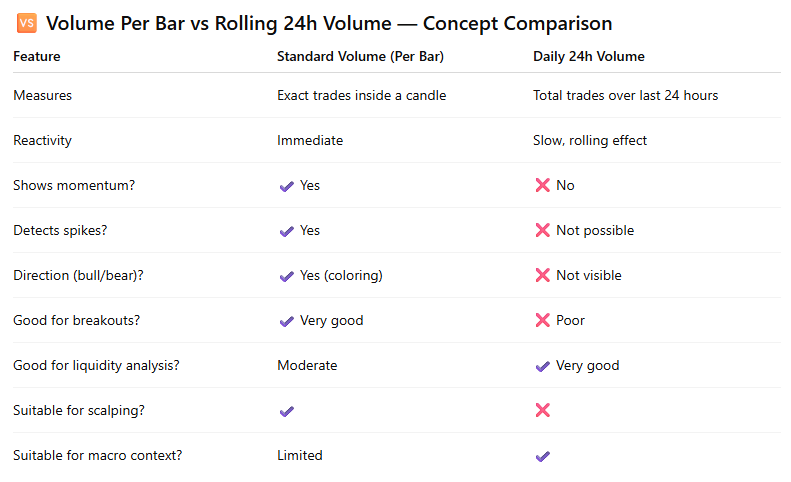Click the scalping row purple checkmark
791x482 pixels.
pyautogui.click(x=286, y=411)
